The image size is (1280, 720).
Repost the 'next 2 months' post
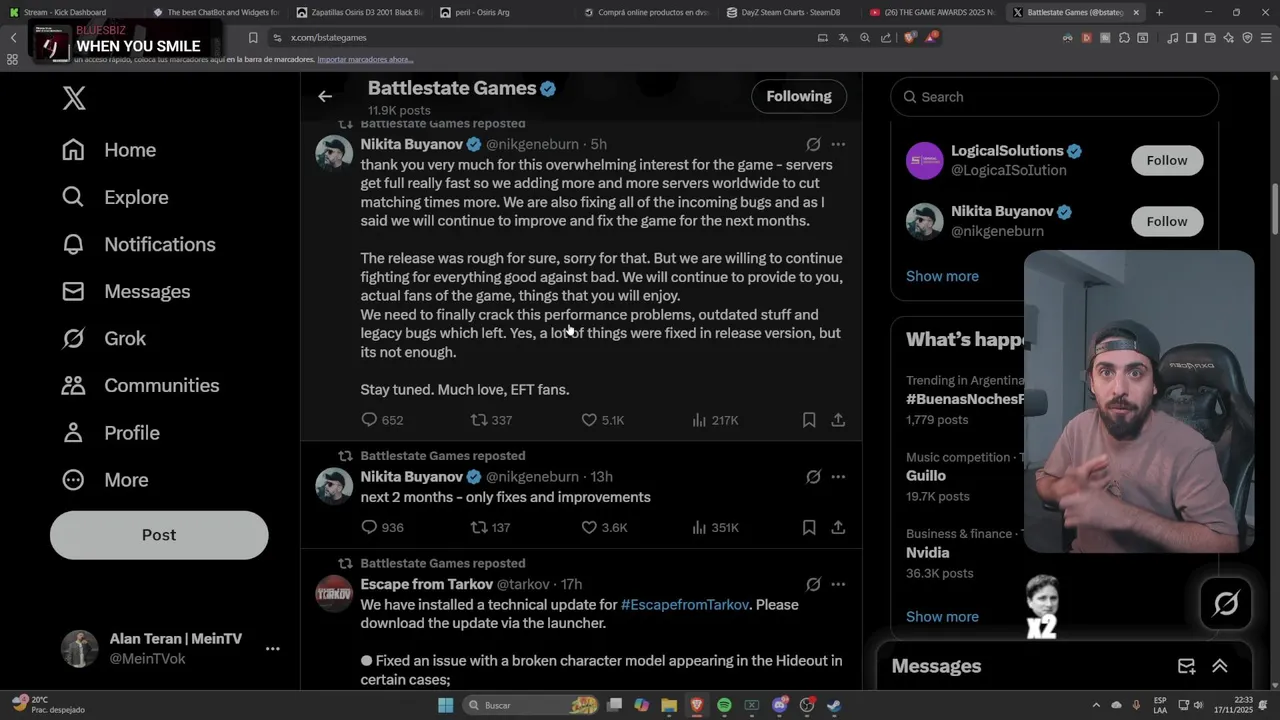[x=491, y=527]
